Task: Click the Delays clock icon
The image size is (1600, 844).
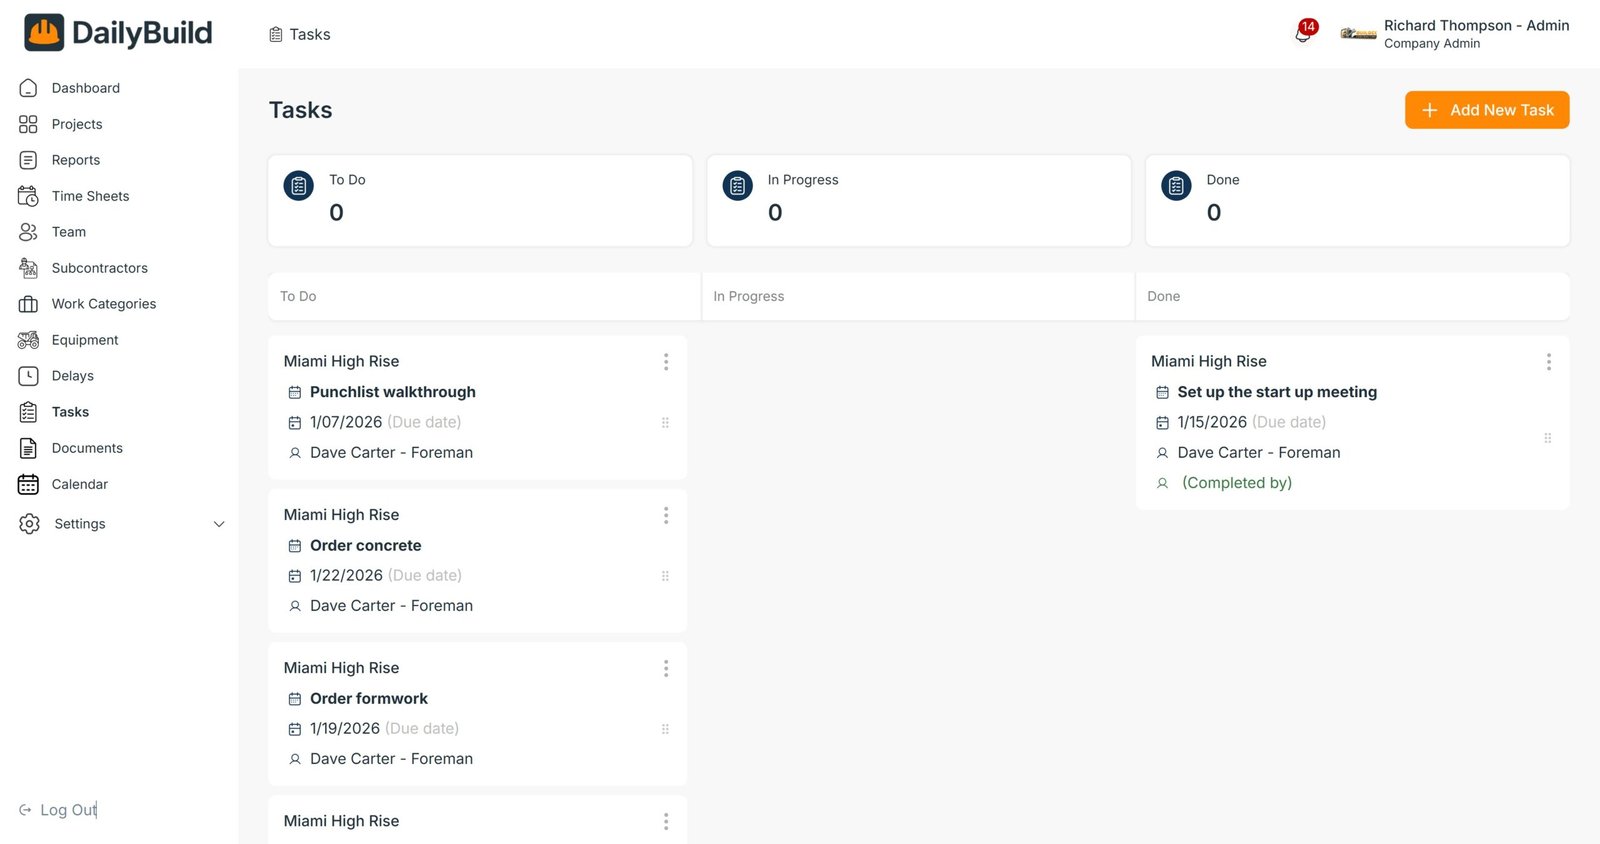Action: coord(28,376)
